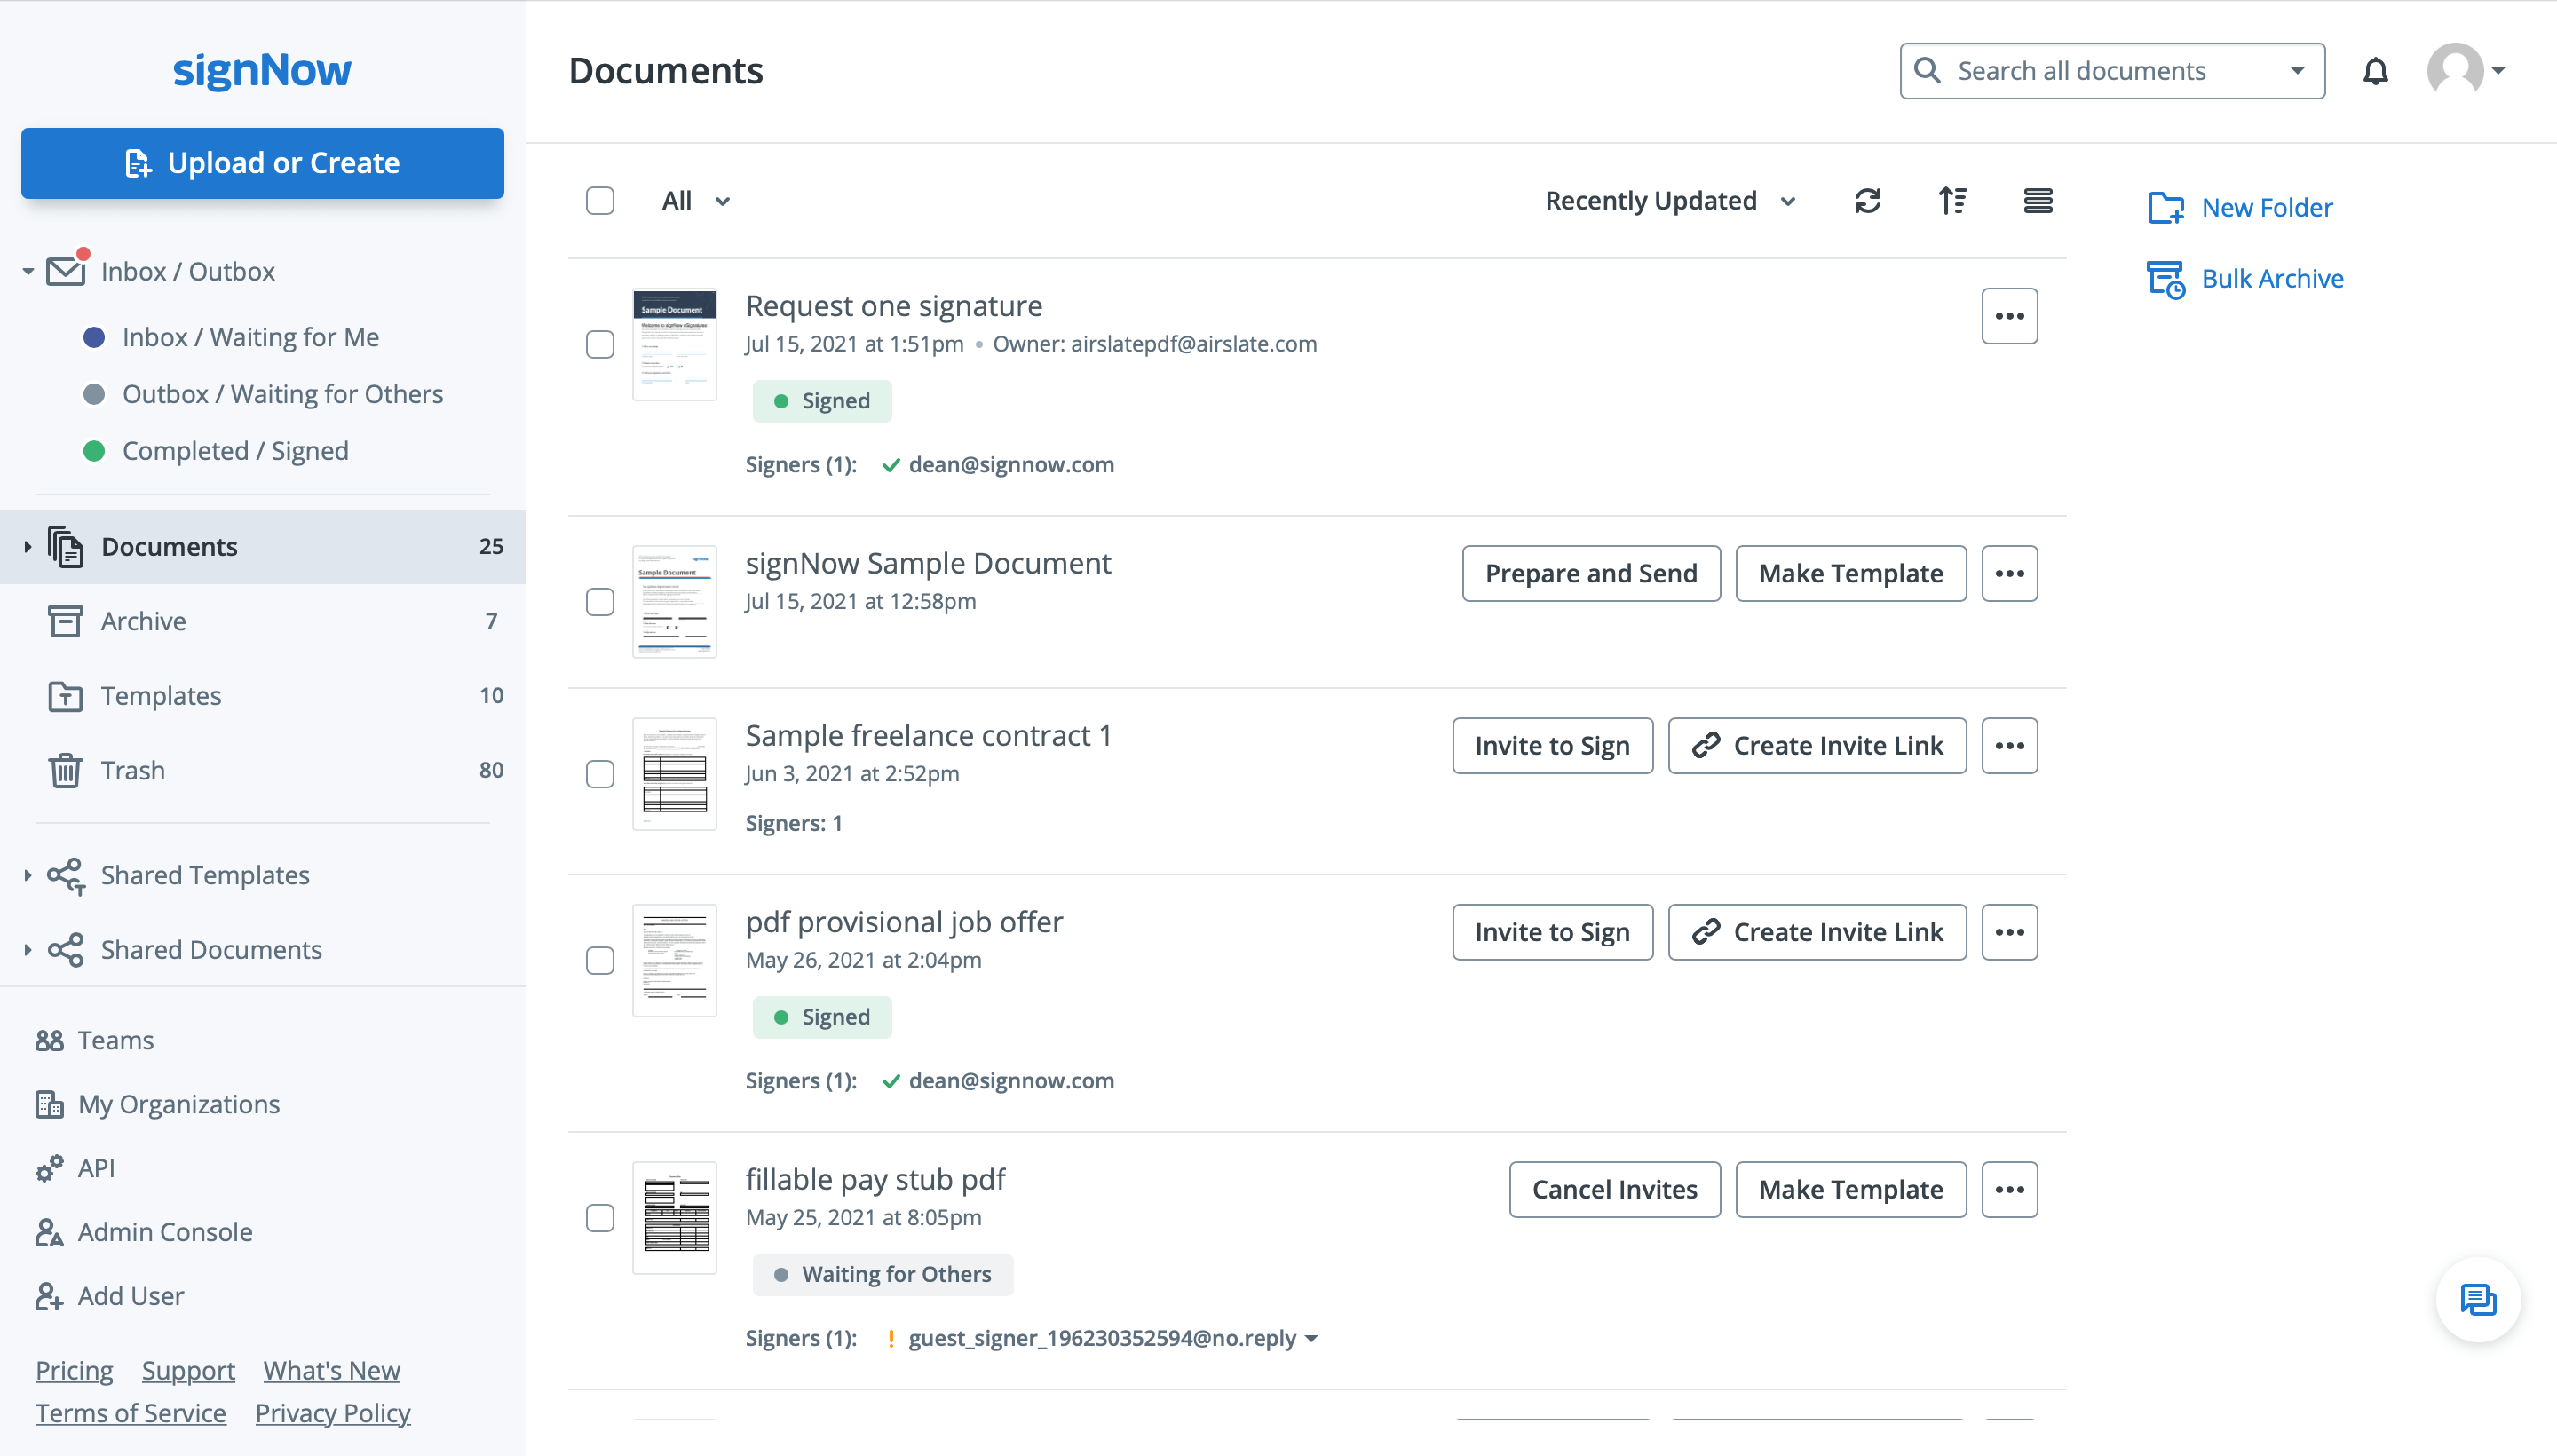This screenshot has height=1456, width=2557.
Task: Click Prepare and Send button
Action: point(1590,573)
